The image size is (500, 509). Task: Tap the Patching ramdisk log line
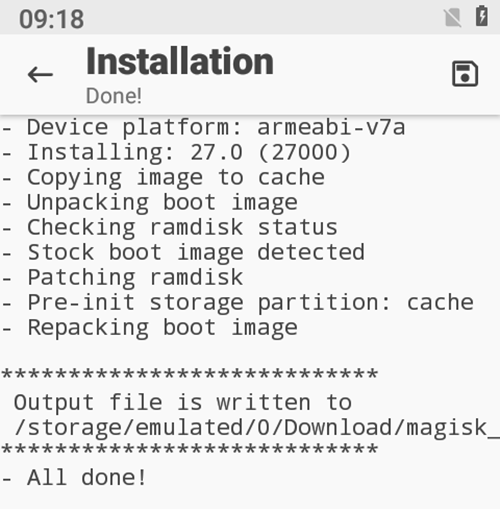coord(122,277)
